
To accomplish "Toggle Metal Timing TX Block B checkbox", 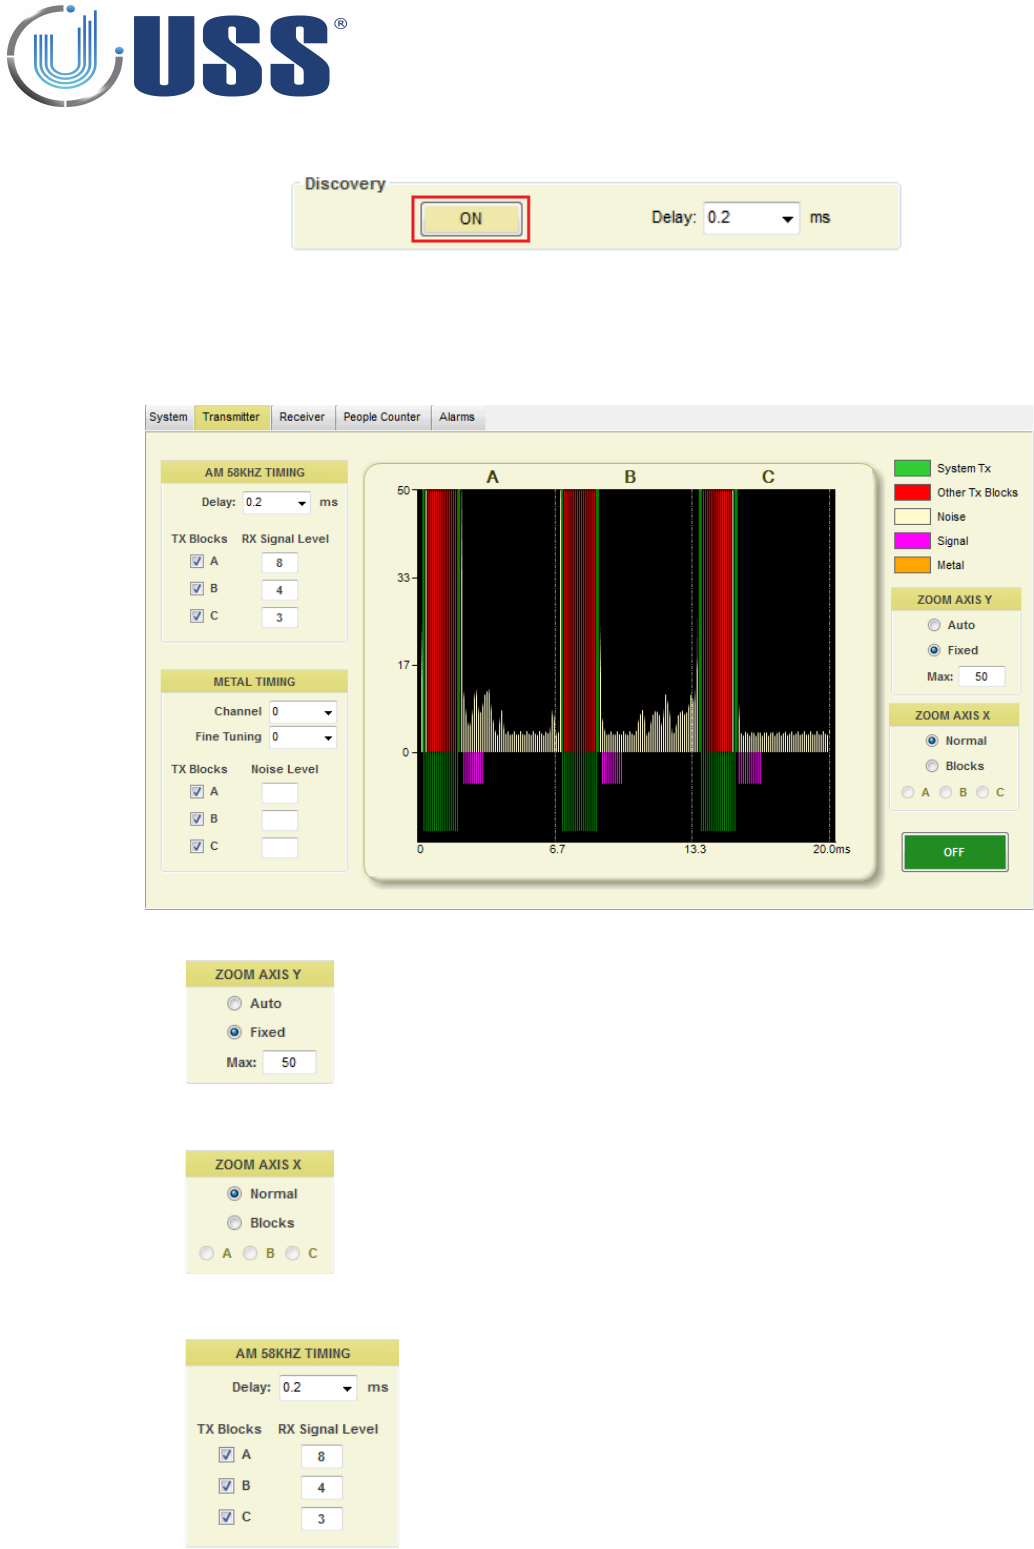I will [197, 819].
